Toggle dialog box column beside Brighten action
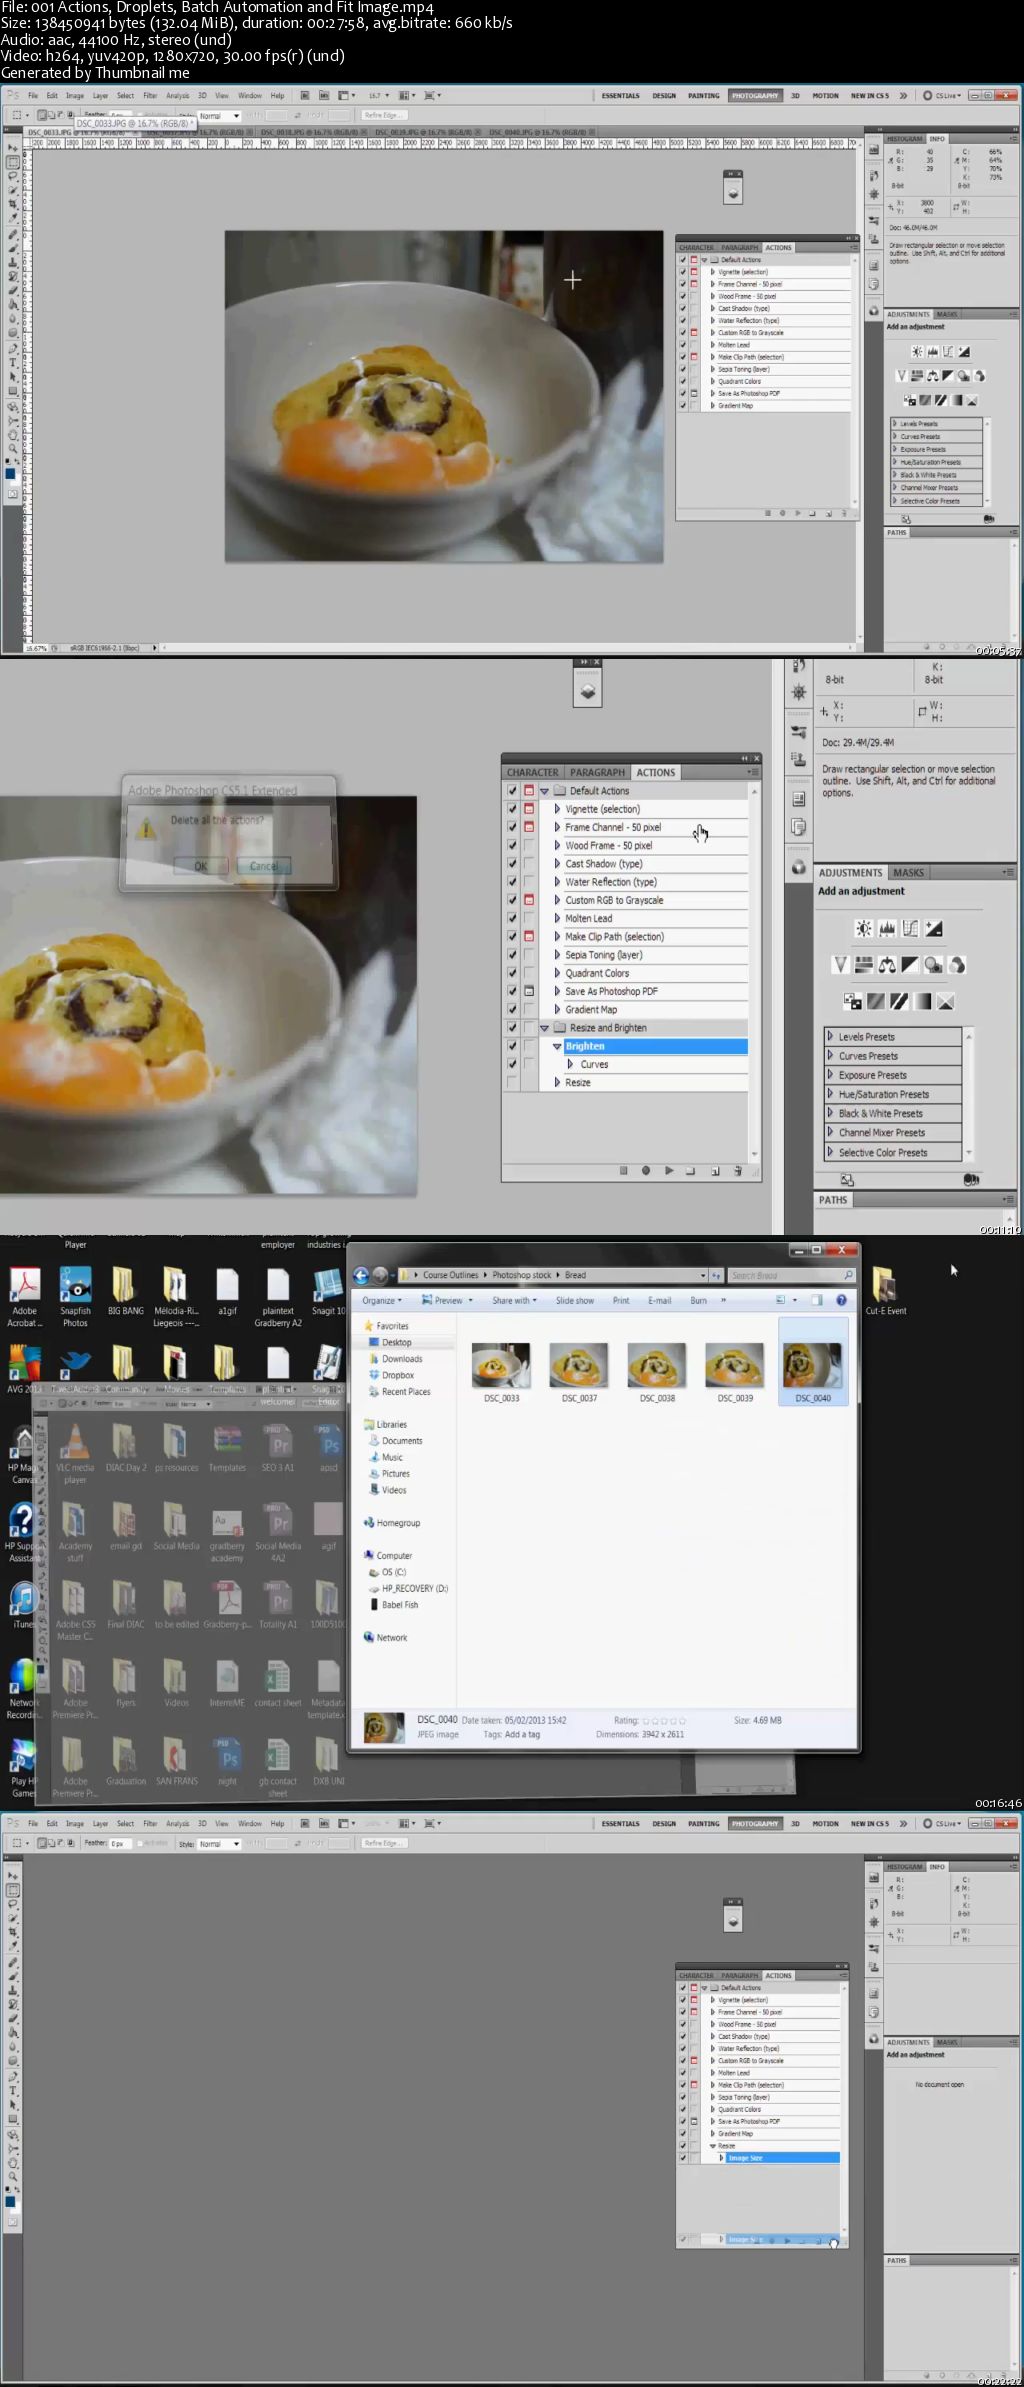1024x2387 pixels. [529, 1046]
